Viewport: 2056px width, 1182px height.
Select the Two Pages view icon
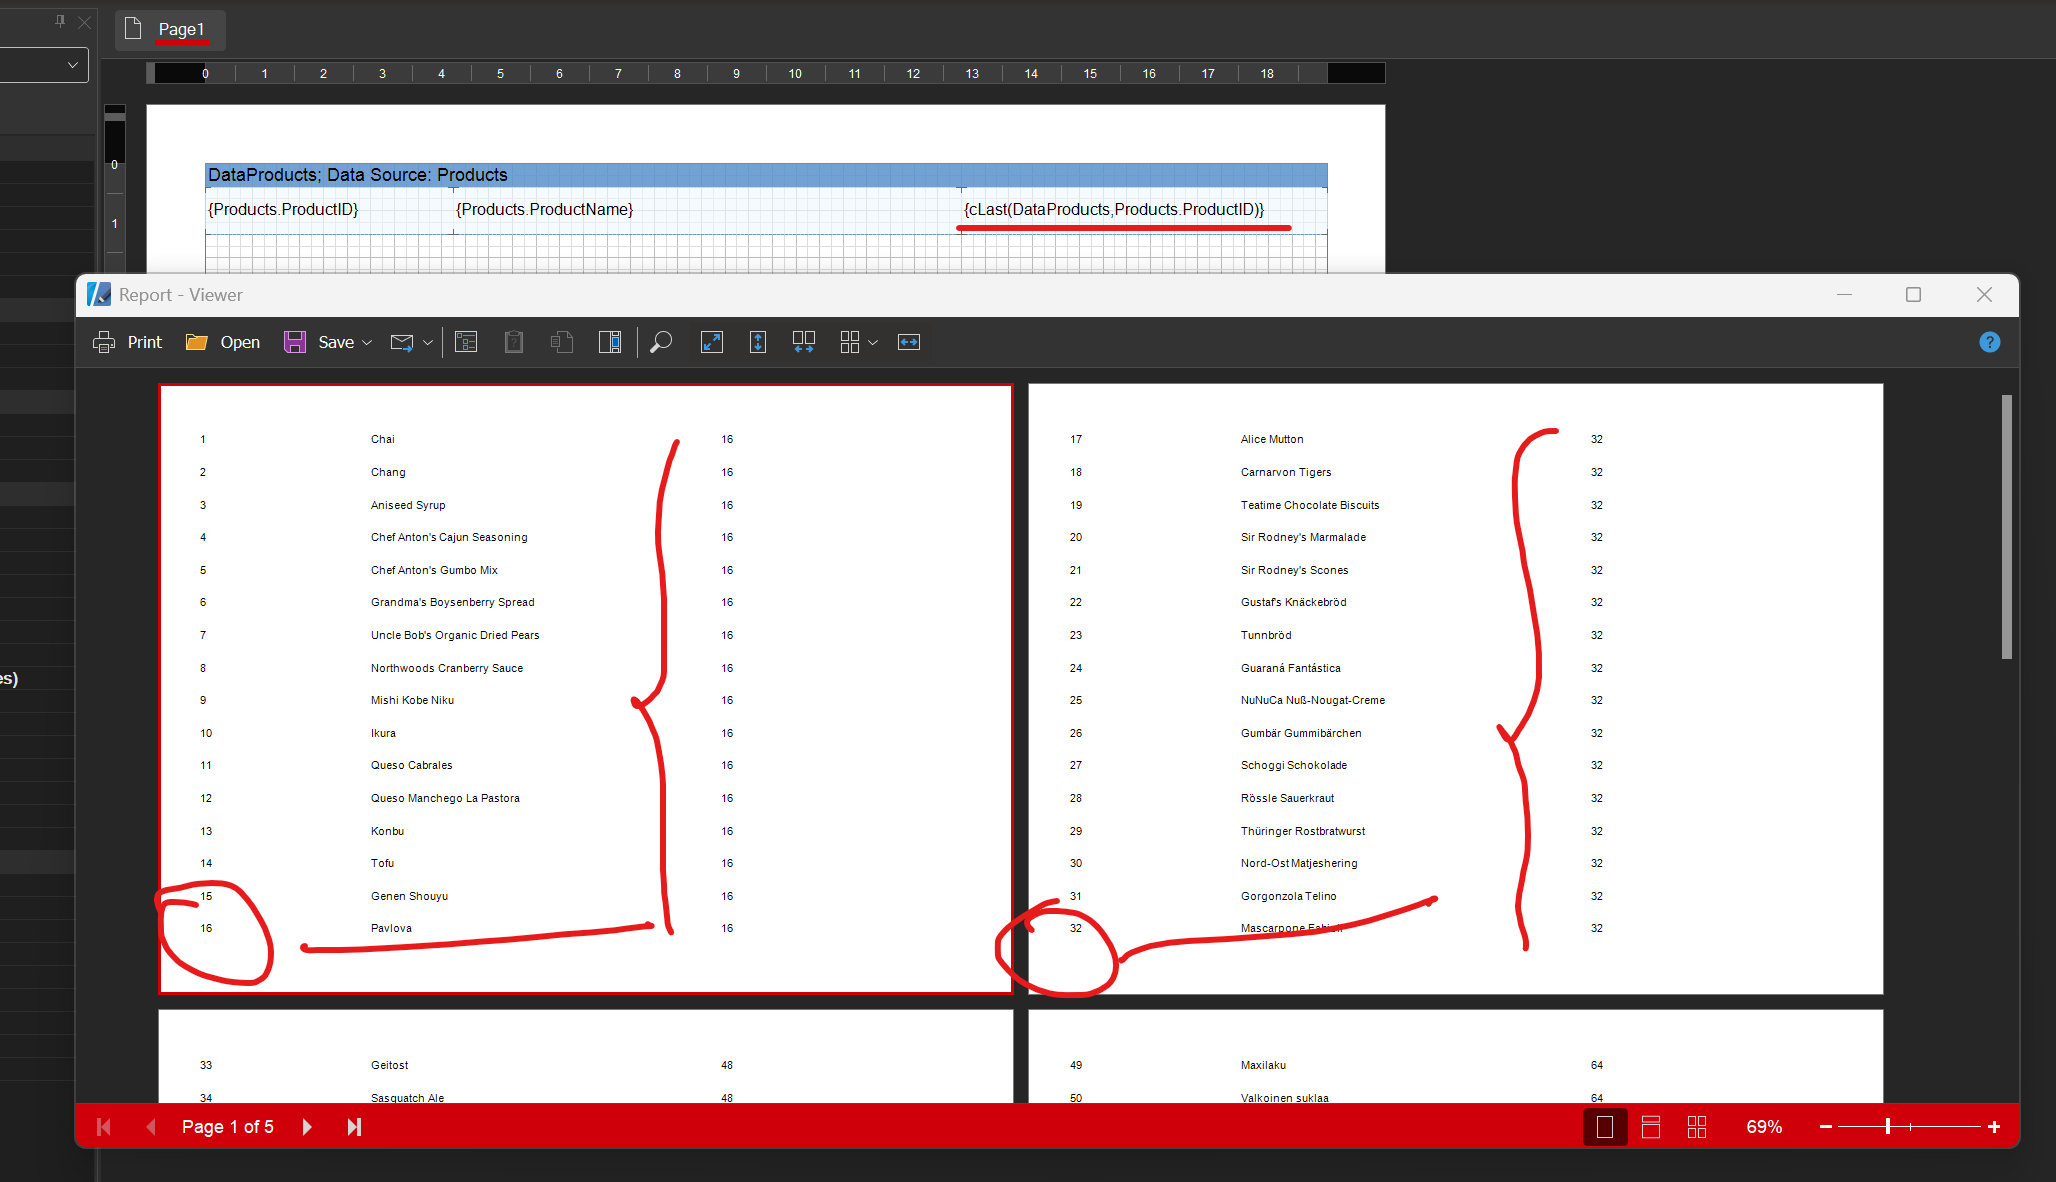[x=804, y=342]
